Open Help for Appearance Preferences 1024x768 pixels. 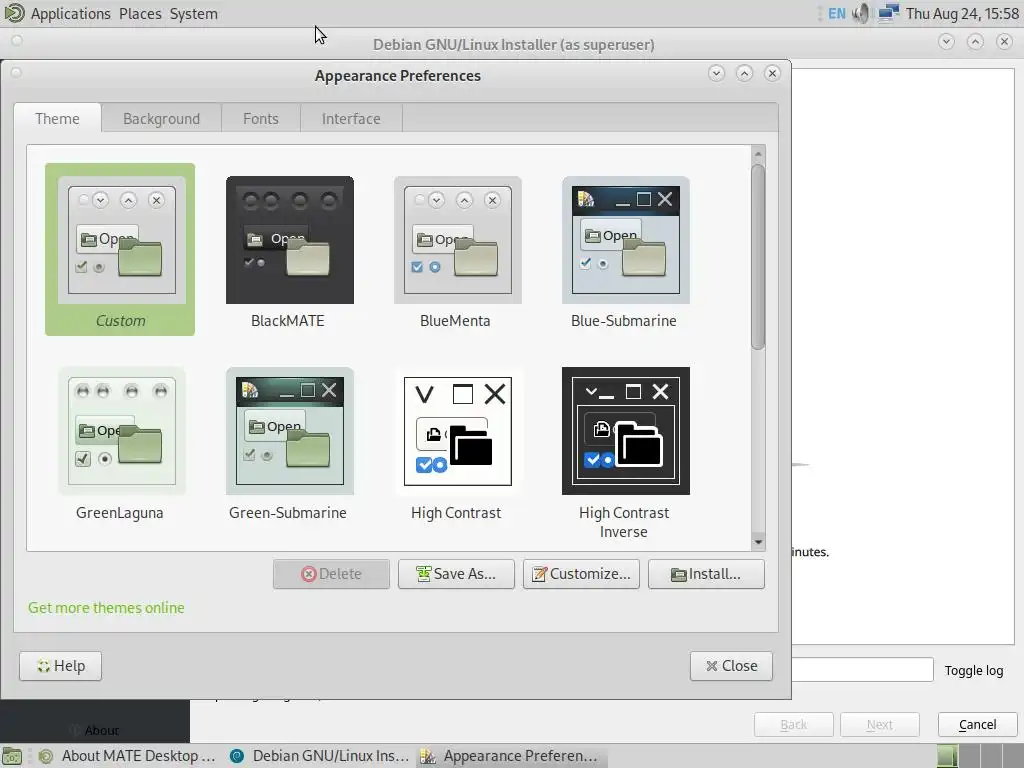60,665
